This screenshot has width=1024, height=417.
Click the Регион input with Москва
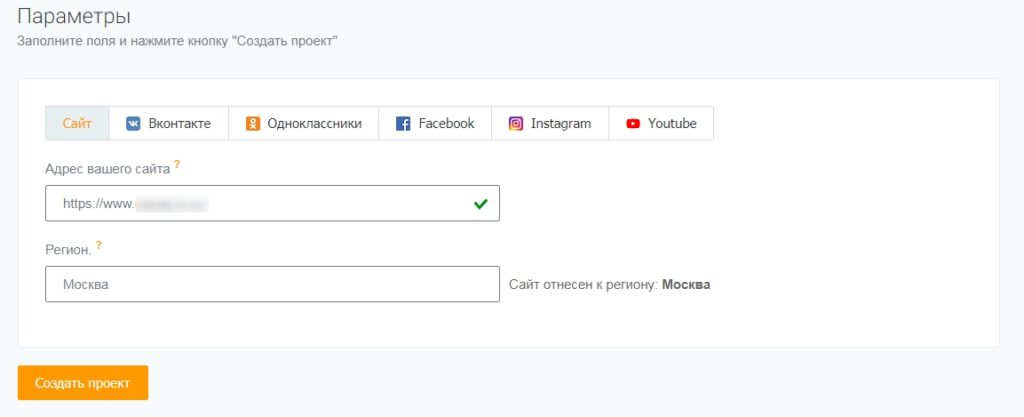coord(272,284)
